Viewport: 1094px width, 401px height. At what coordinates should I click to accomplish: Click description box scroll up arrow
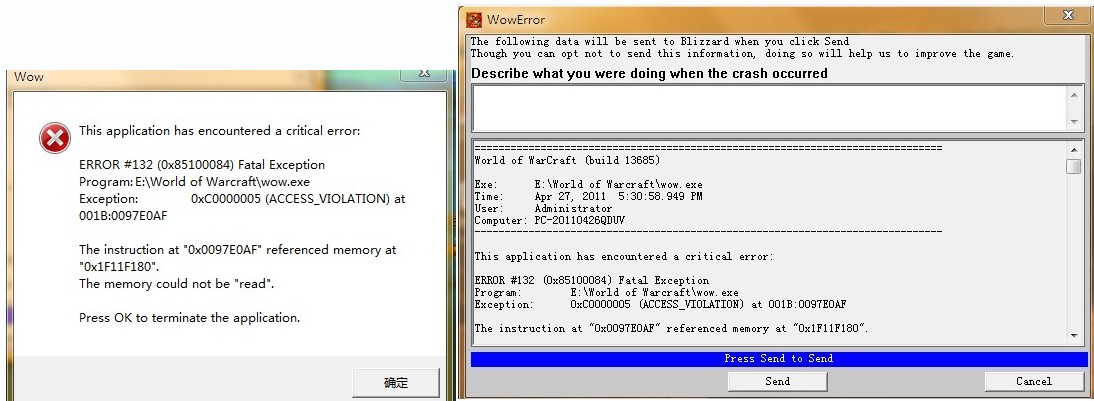point(1074,95)
